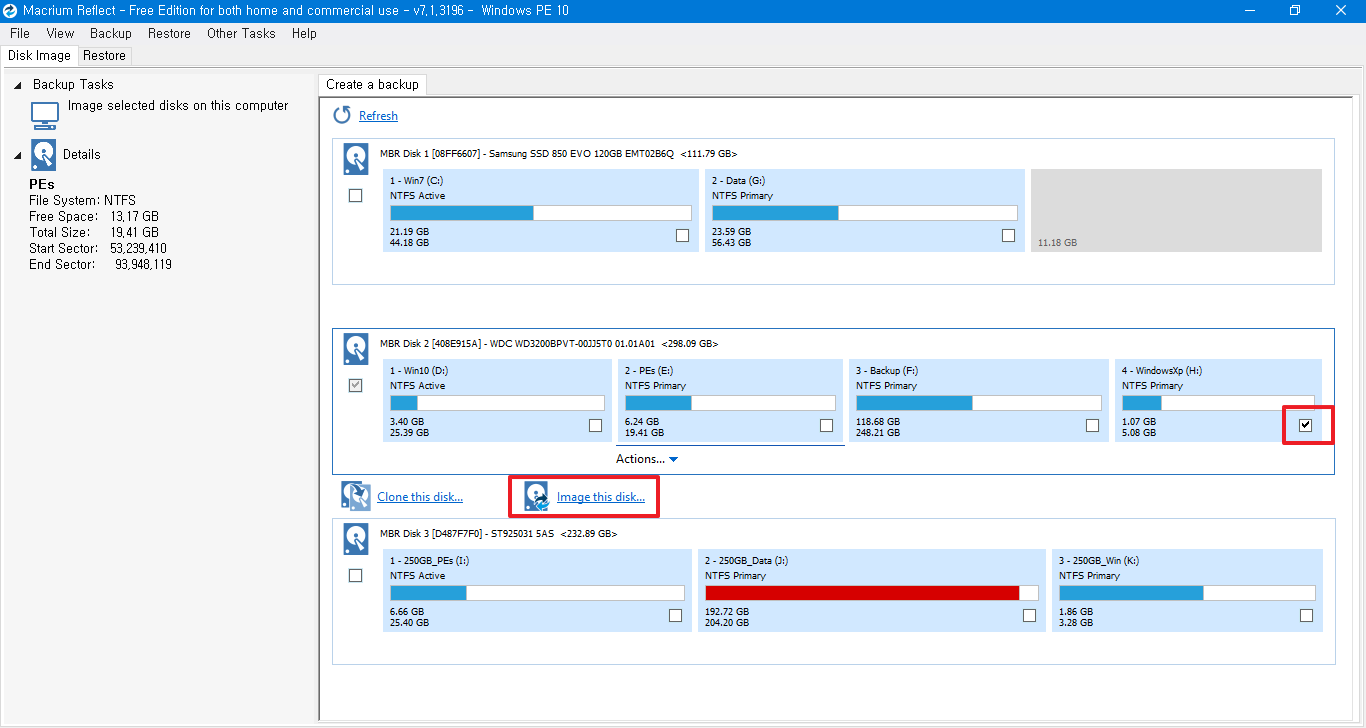Click the red 250GB_Data (J:) usage bar
Screen dimensions: 1366x728
872,593
